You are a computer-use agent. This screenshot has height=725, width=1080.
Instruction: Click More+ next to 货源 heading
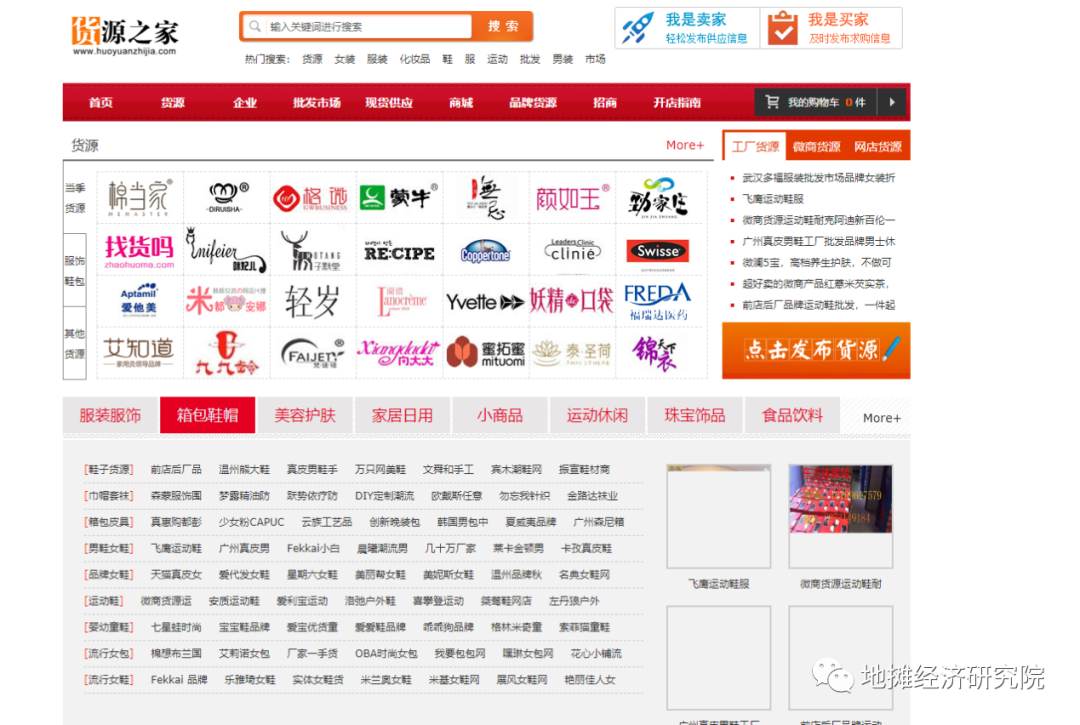click(x=685, y=145)
